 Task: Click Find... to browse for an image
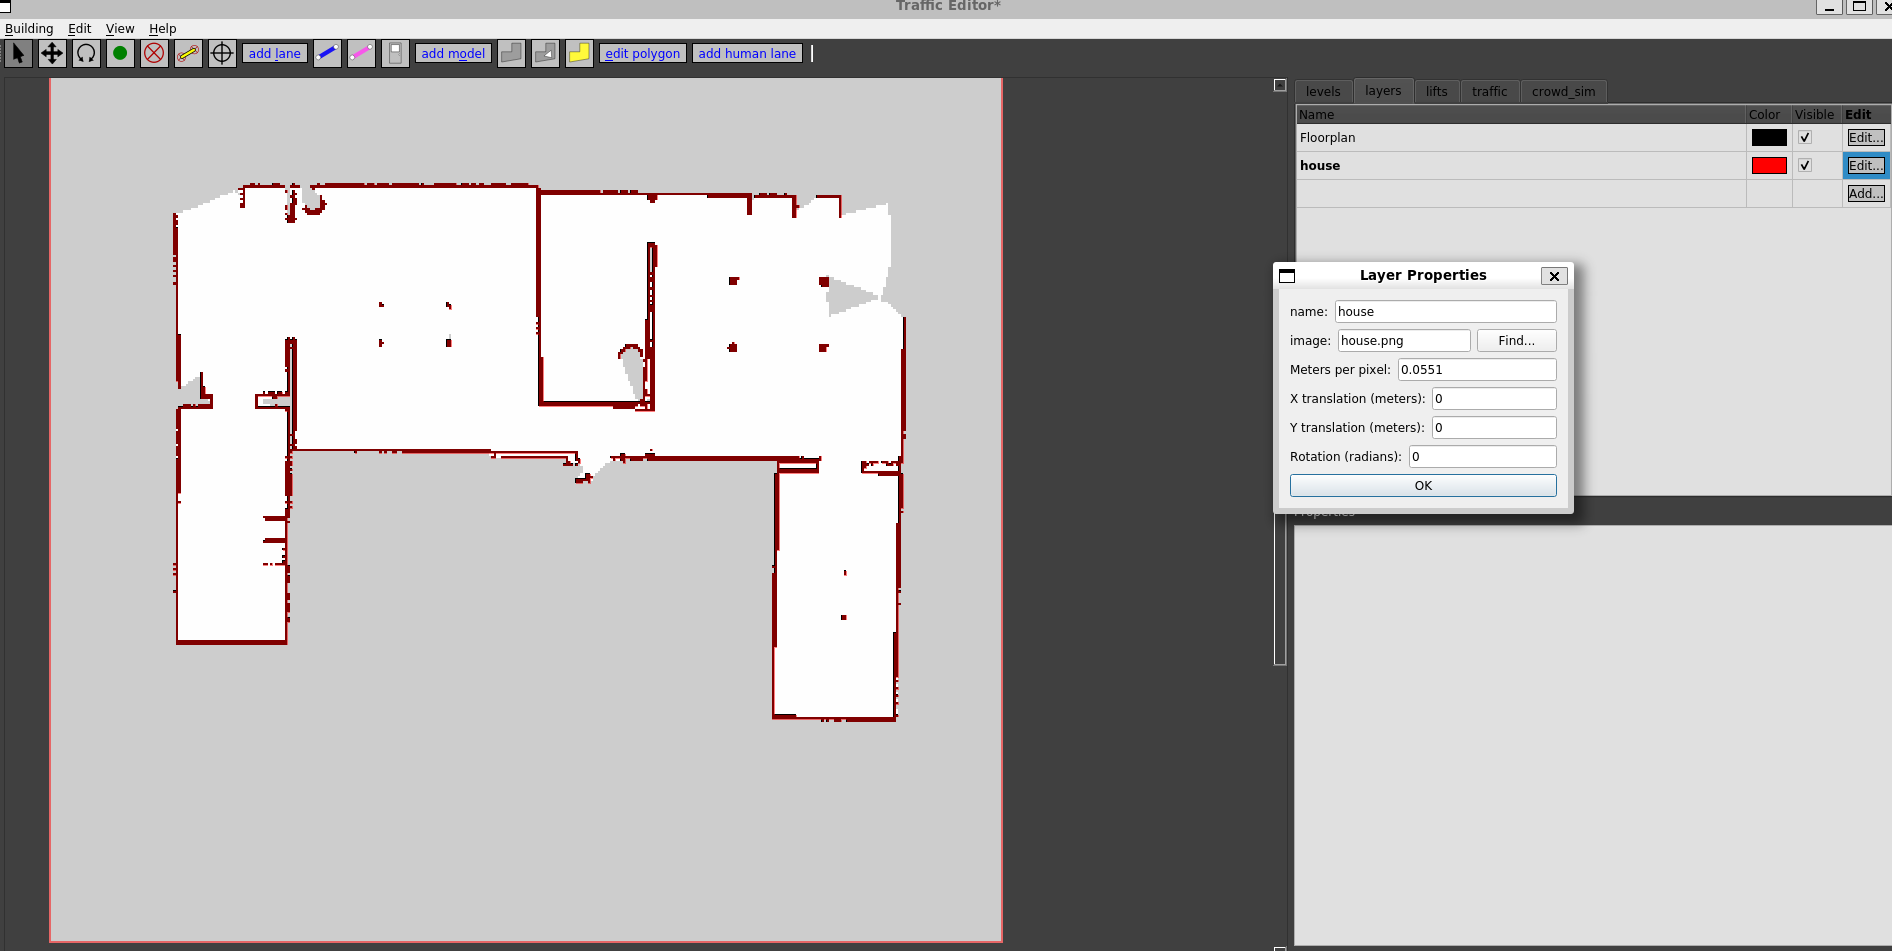(1516, 341)
